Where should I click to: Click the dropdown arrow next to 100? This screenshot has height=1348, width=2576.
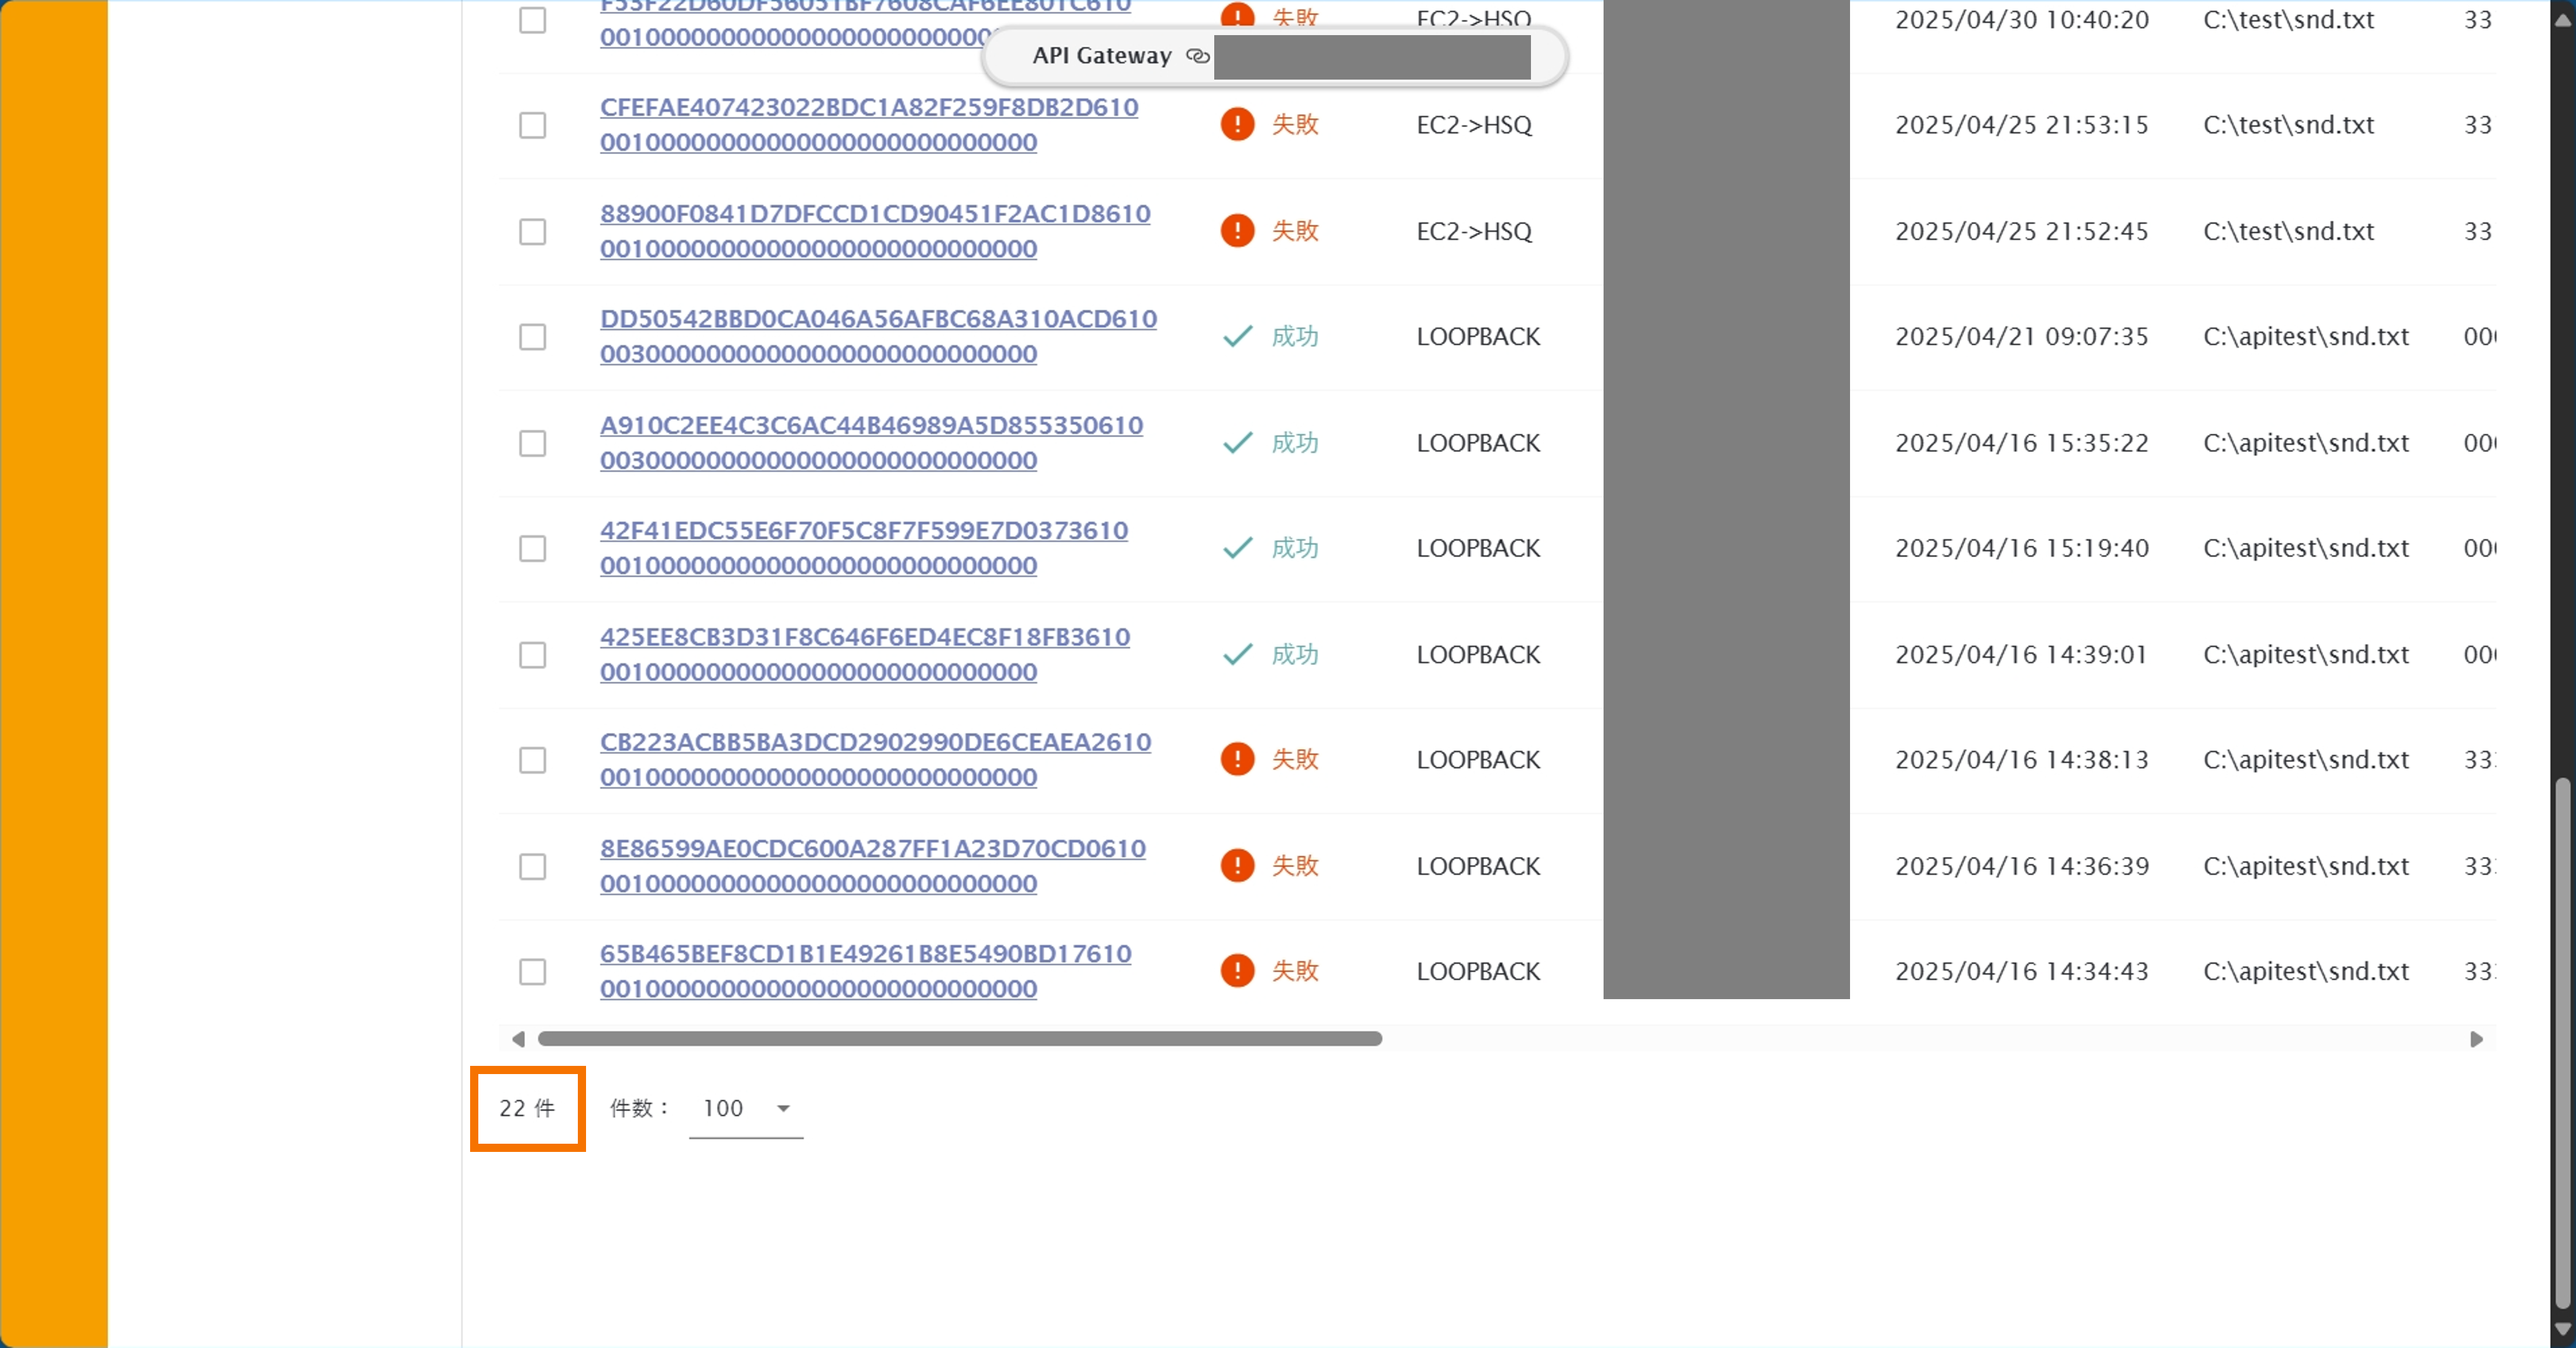tap(783, 1108)
